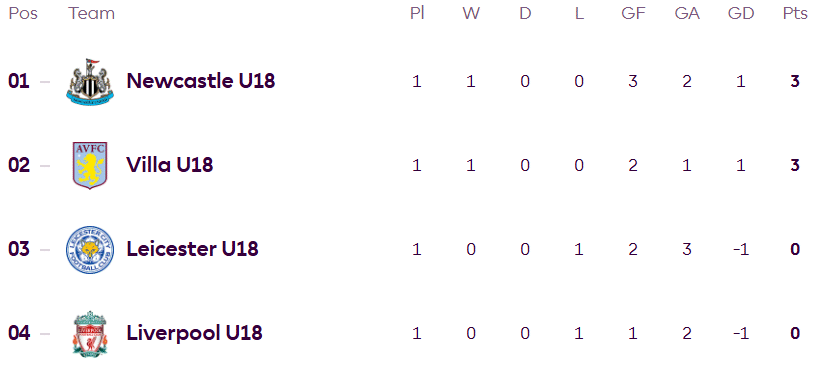This screenshot has height=366, width=830.
Task: Click the Aston Villa club crest
Action: click(x=90, y=165)
